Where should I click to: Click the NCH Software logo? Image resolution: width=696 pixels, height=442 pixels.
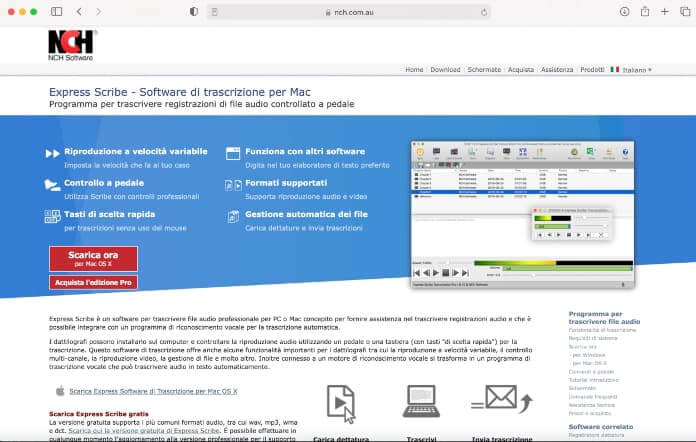[x=71, y=45]
